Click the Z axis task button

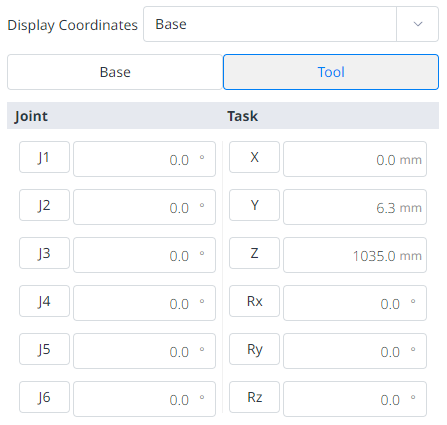pyautogui.click(x=254, y=253)
